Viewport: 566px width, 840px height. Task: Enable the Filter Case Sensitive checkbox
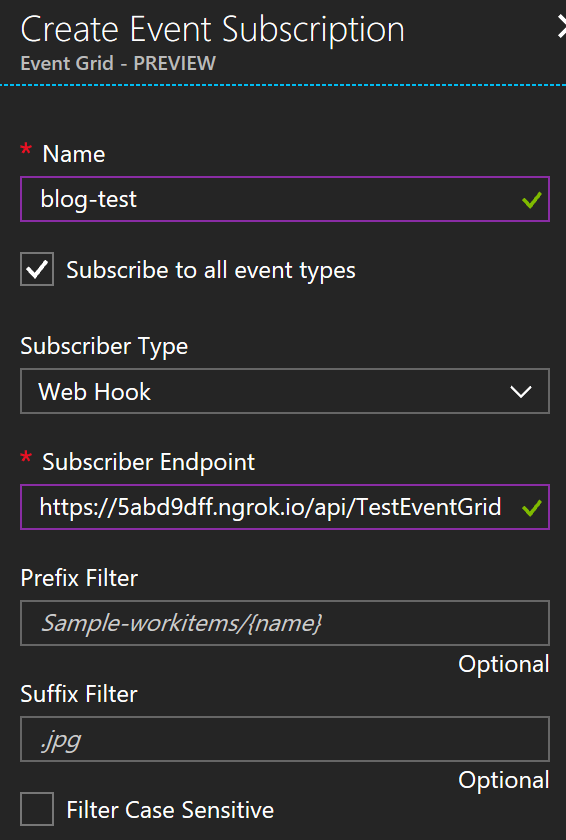pyautogui.click(x=37, y=809)
